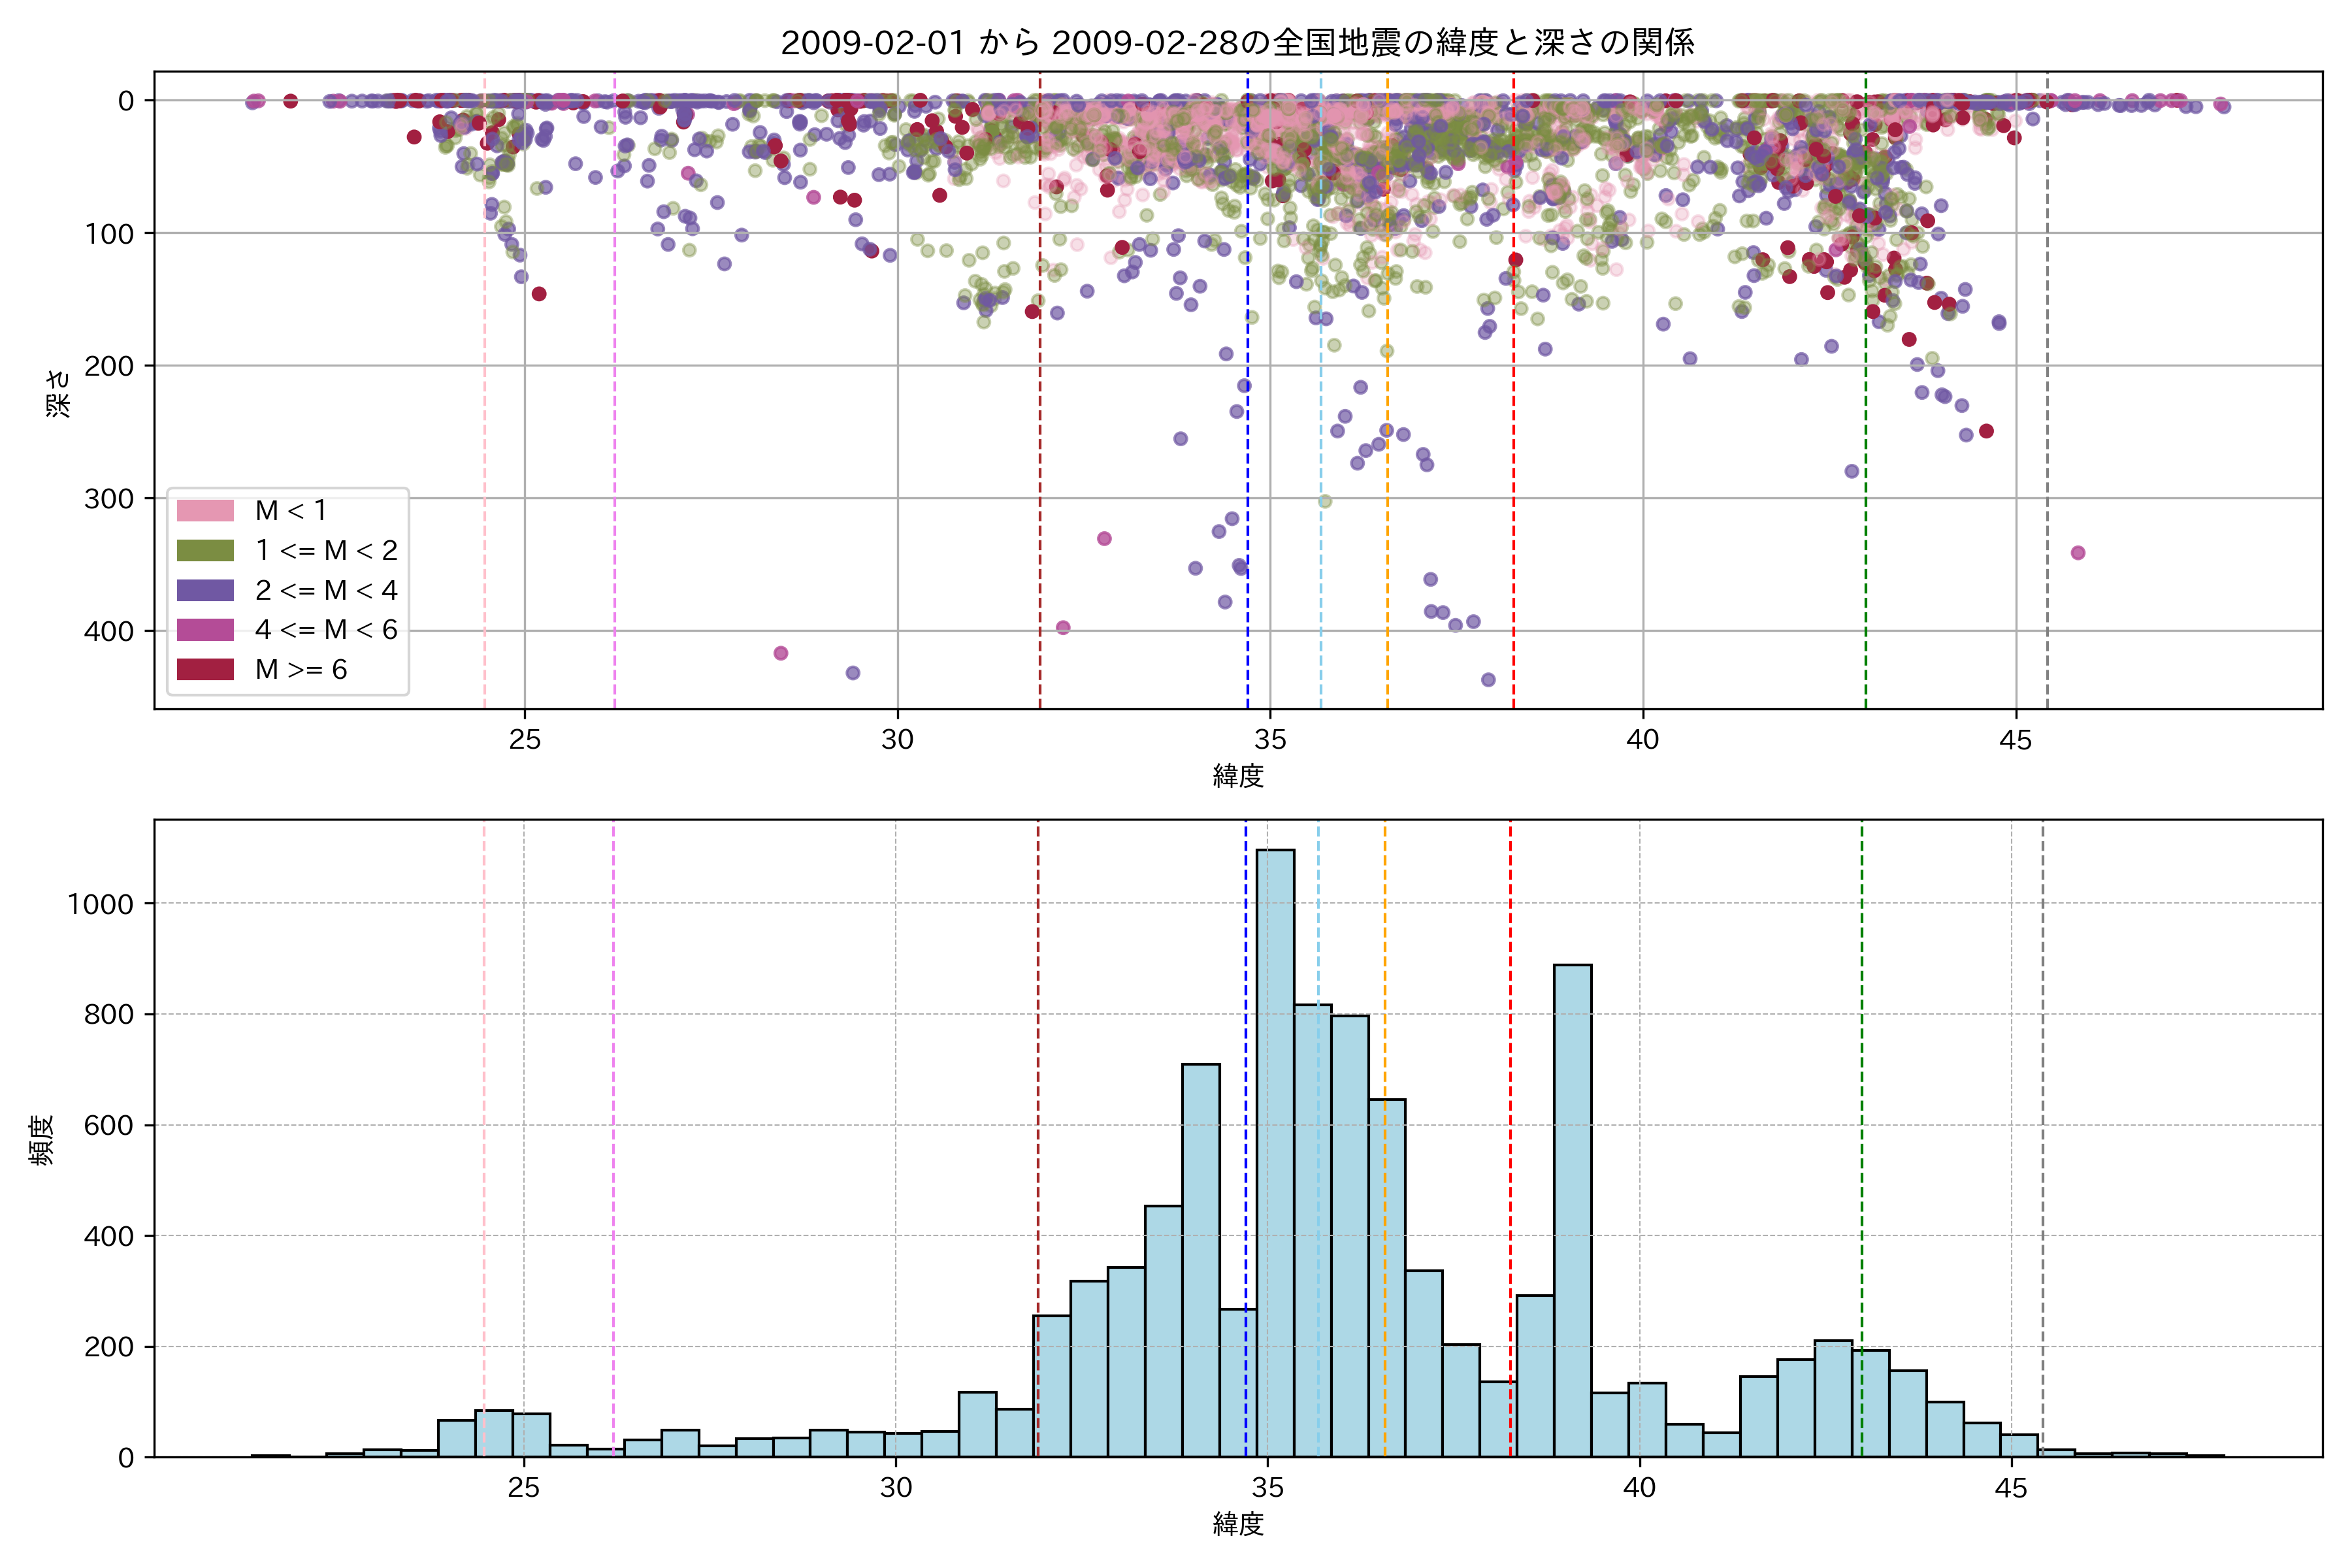Click the deepest purple point near latitude 38
The height and width of the screenshot is (1568, 2352).
1488,680
